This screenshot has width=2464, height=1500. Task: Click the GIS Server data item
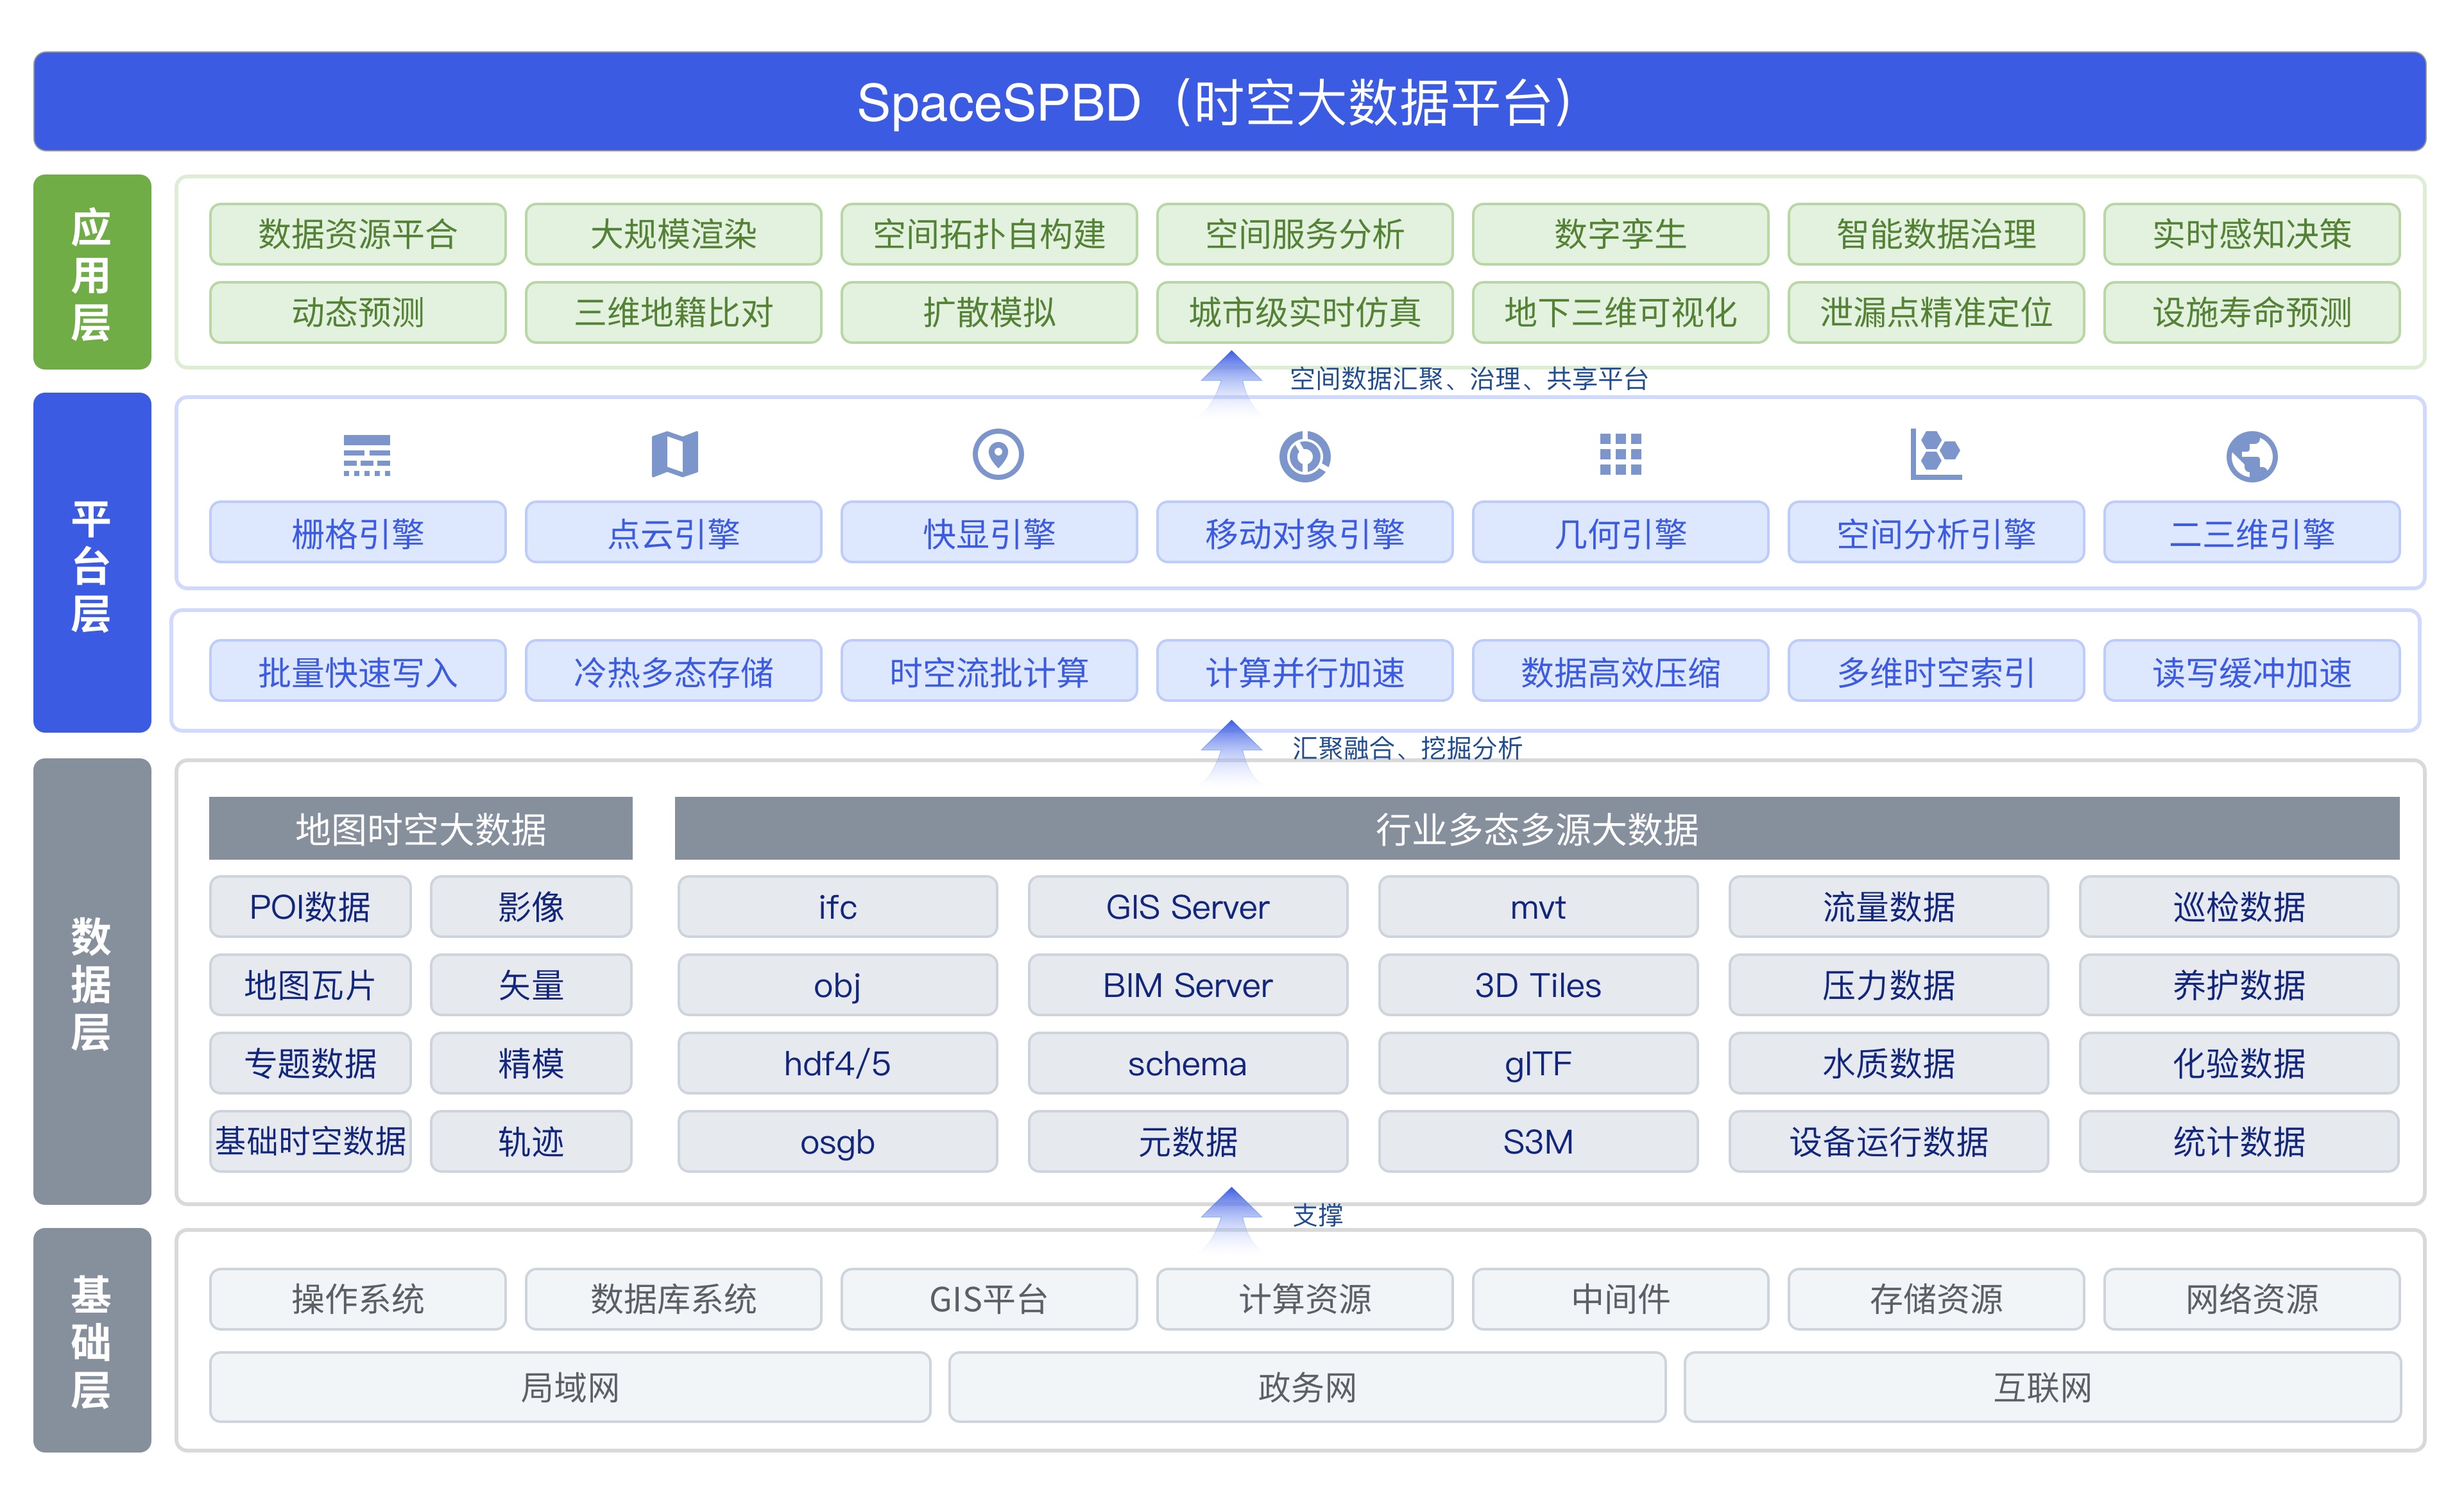click(x=1187, y=907)
